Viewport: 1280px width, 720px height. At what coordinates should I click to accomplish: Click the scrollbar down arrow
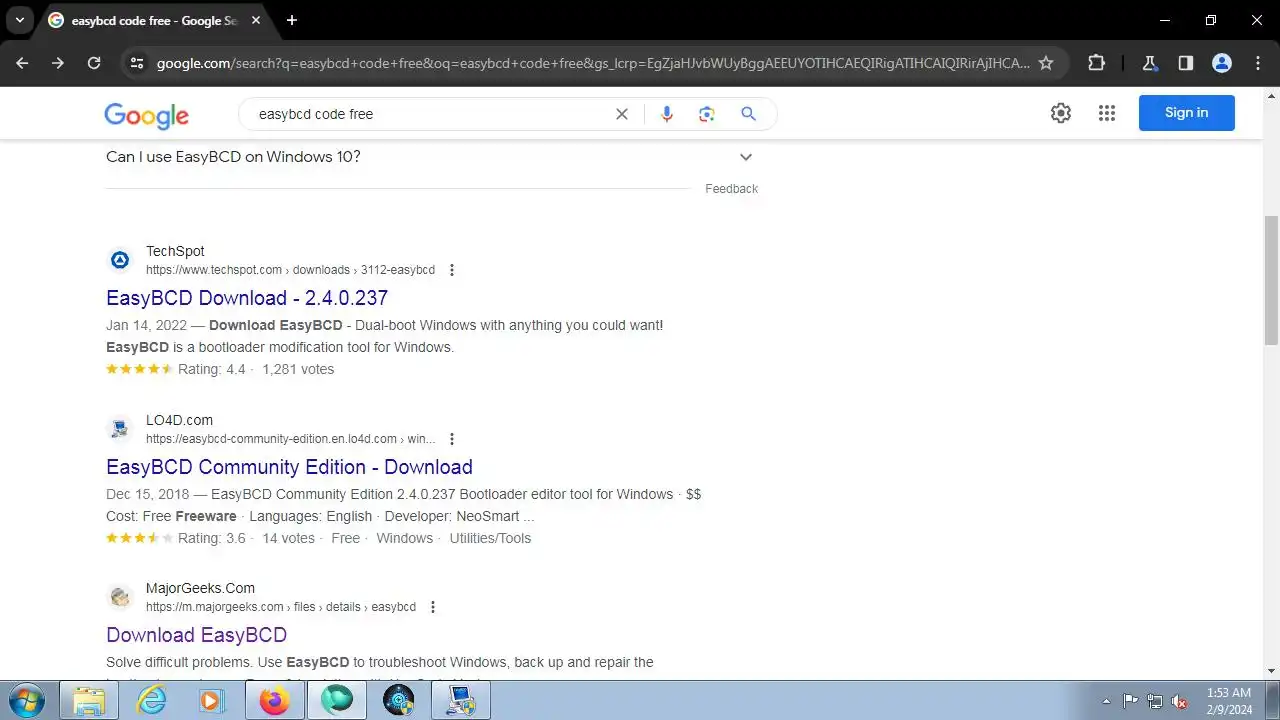click(x=1272, y=671)
